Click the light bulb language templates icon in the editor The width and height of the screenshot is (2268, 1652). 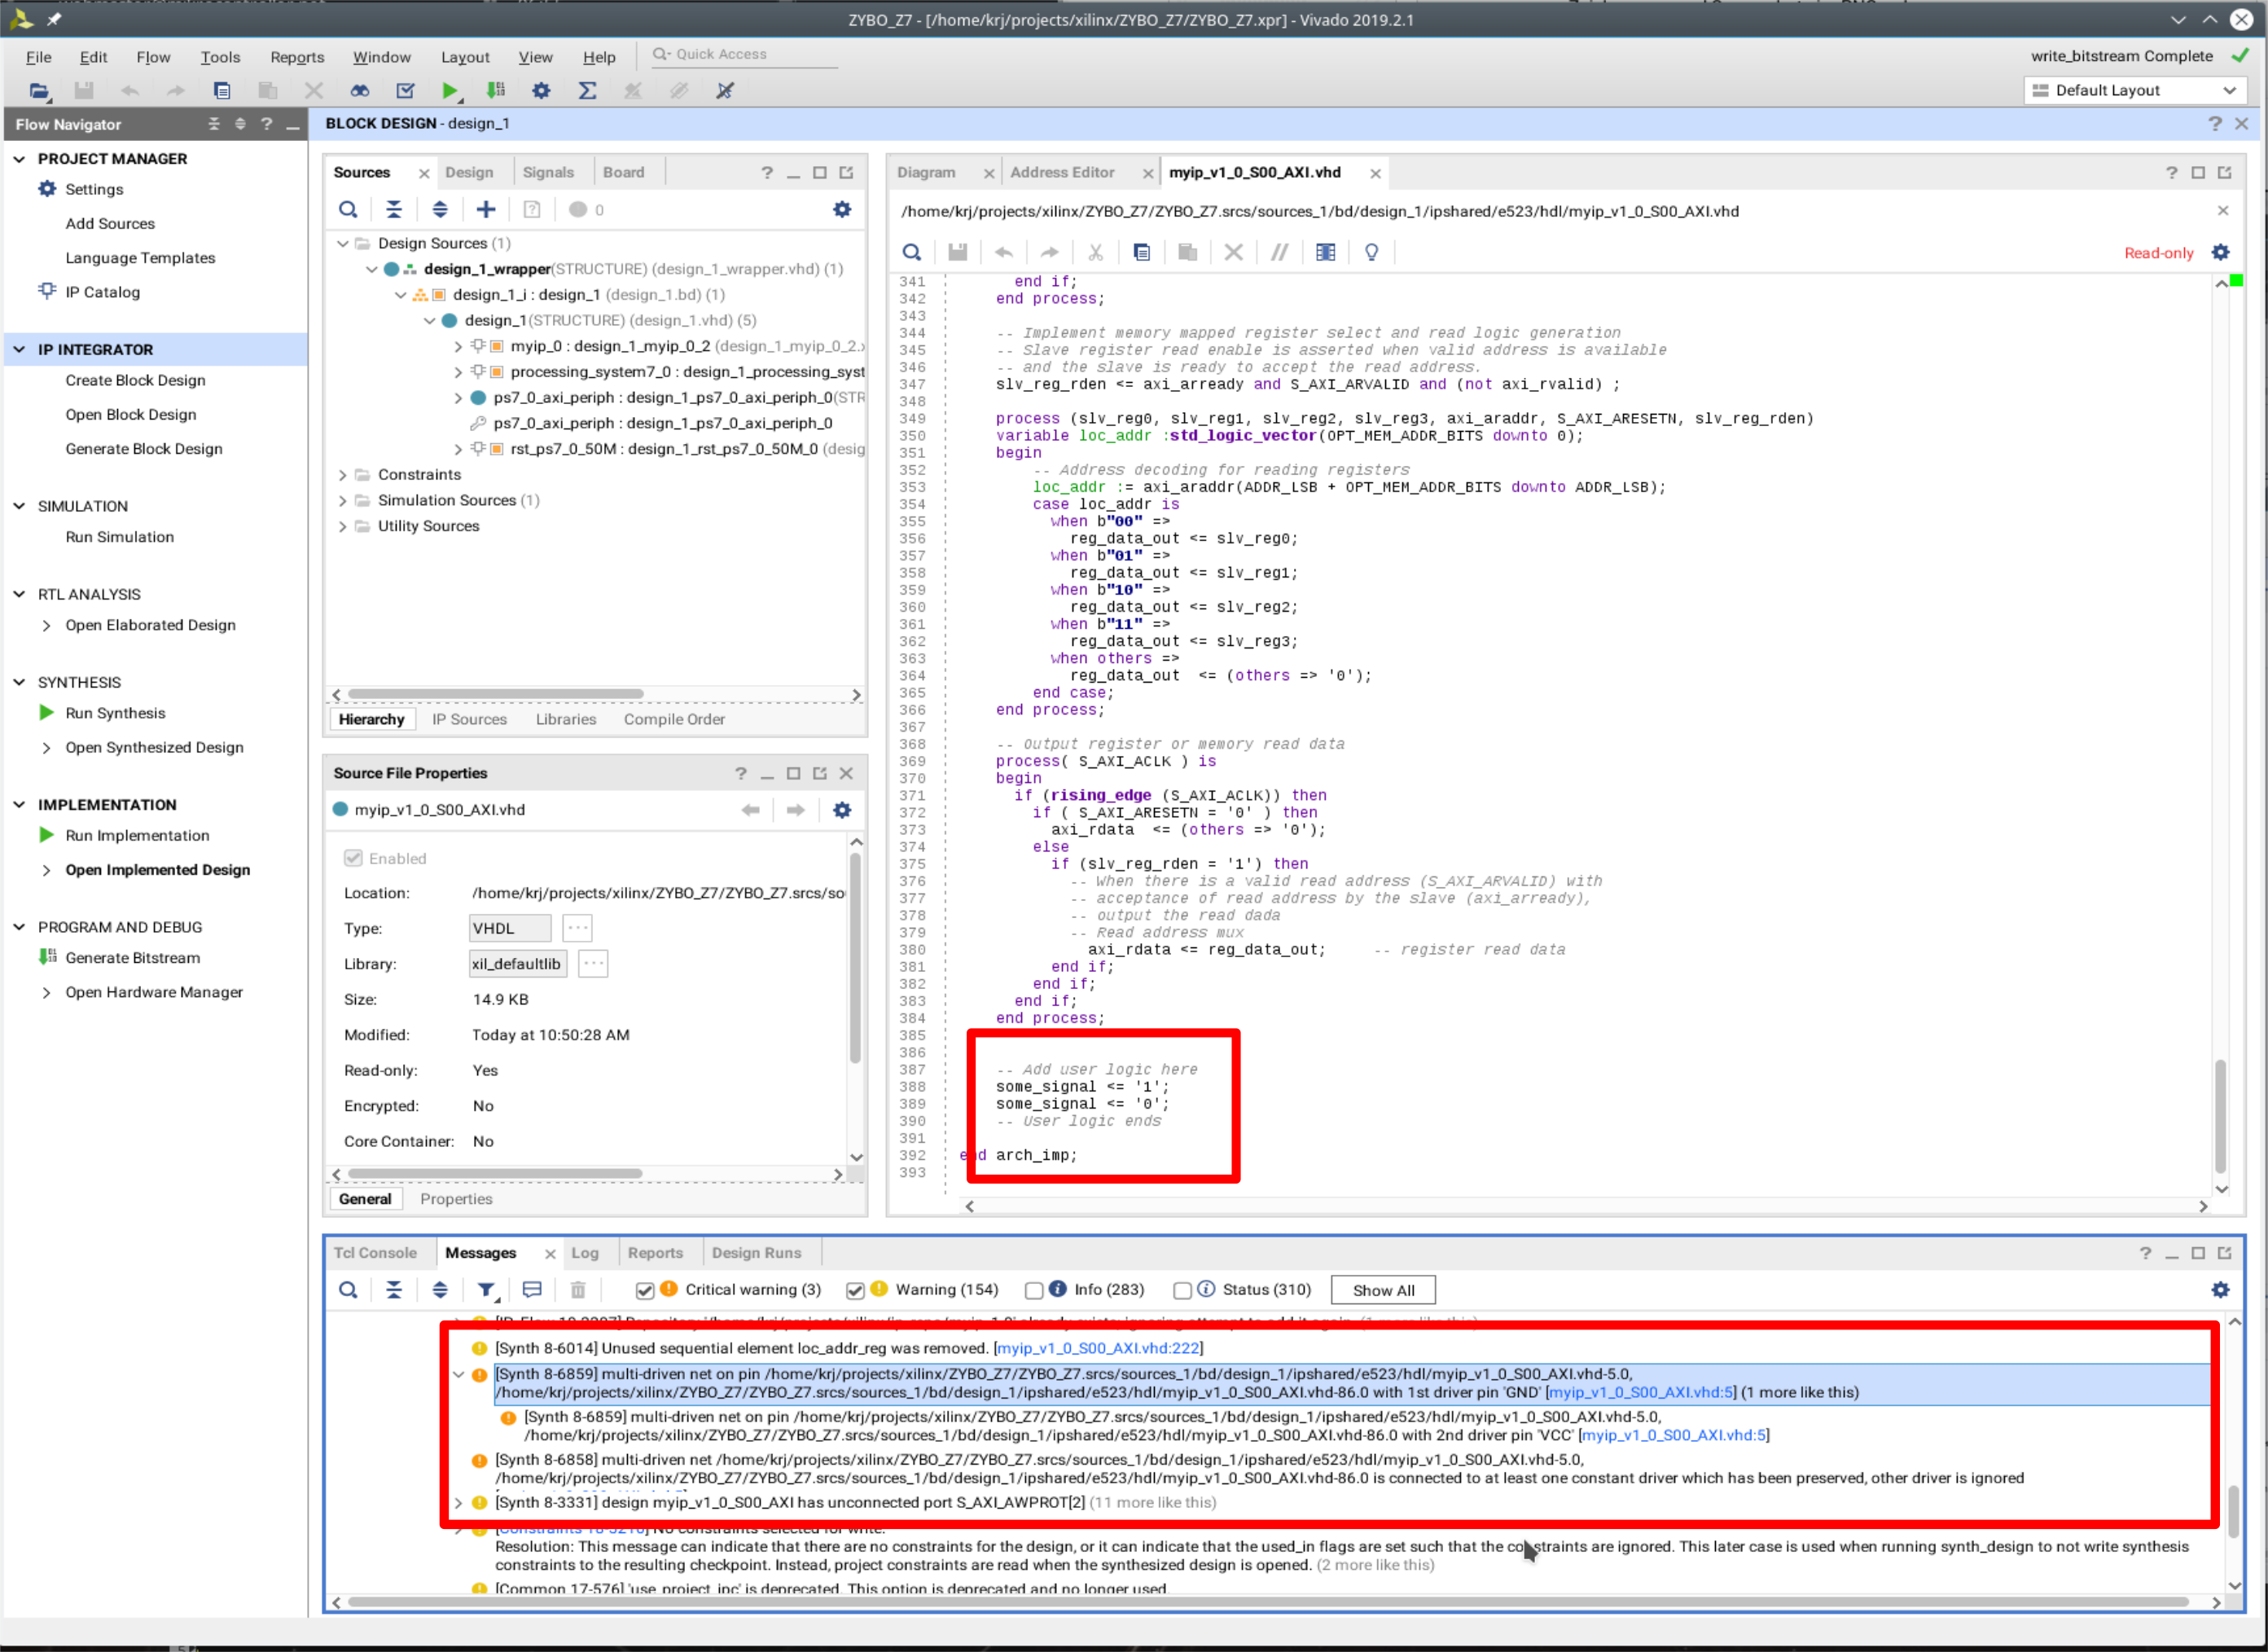pyautogui.click(x=1371, y=253)
